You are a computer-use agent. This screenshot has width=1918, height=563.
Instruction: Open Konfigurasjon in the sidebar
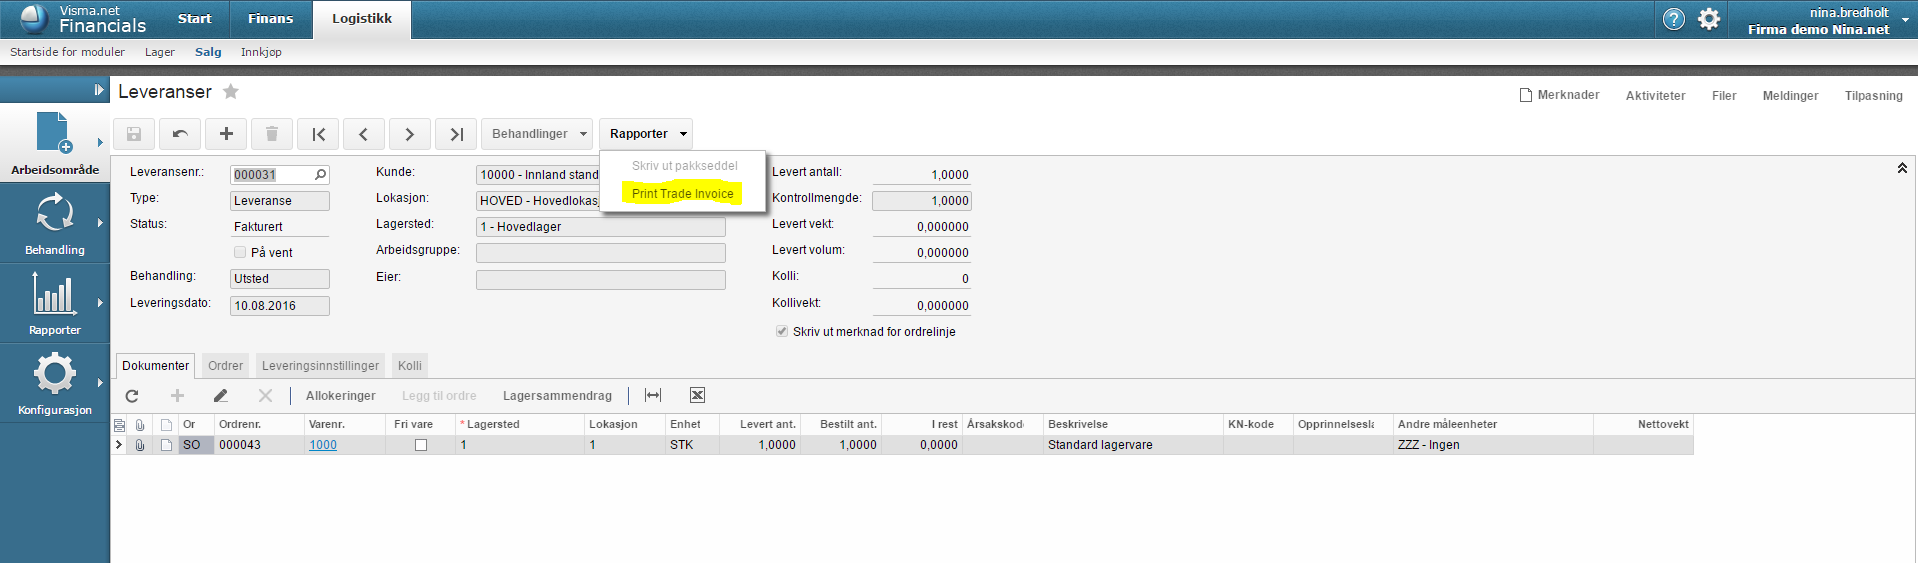[54, 384]
